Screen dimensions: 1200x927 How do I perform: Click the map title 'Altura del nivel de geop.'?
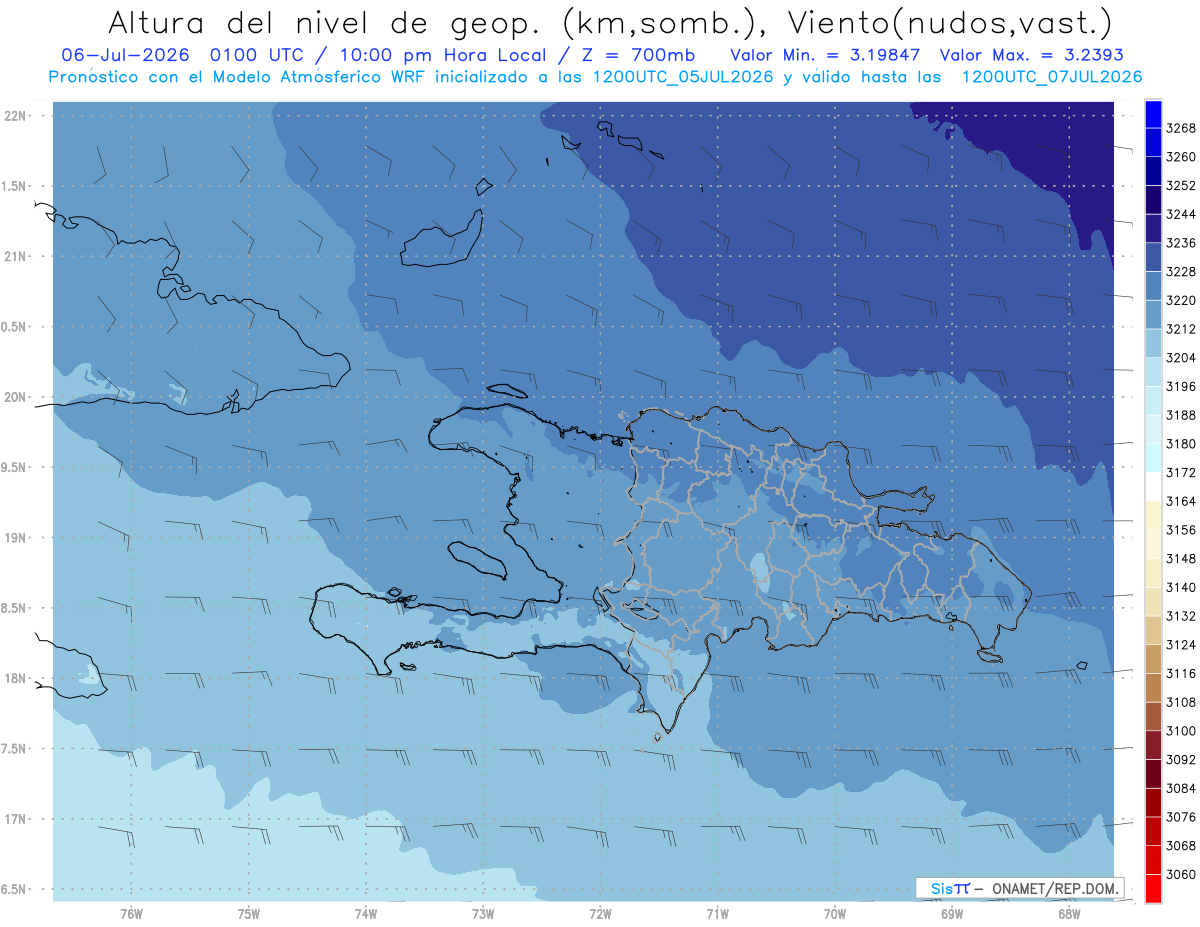325,22
